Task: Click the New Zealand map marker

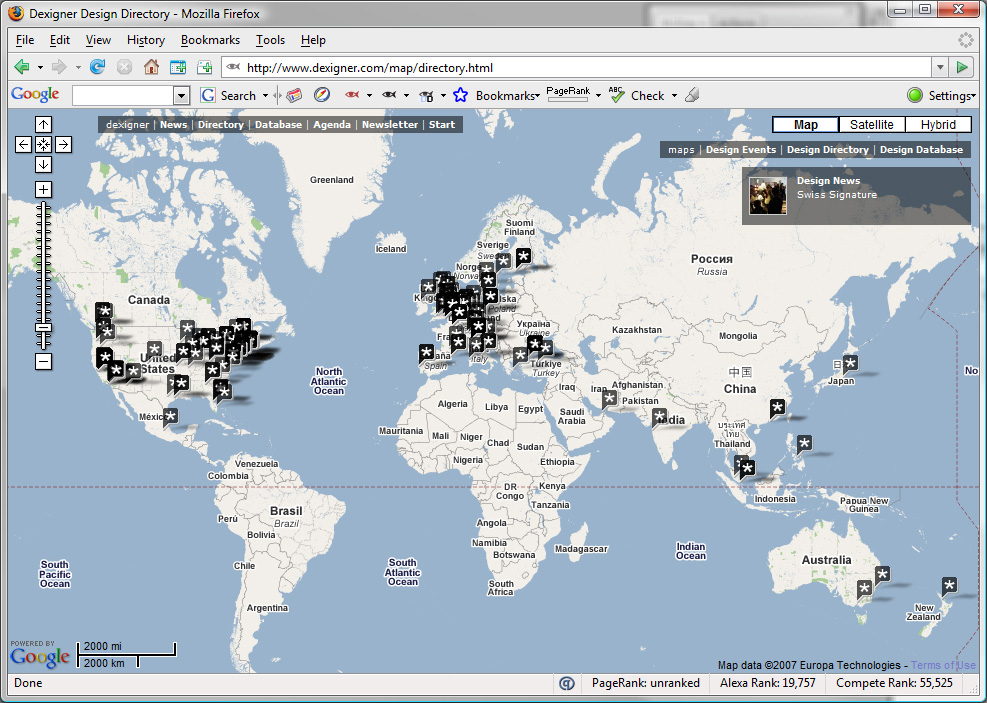Action: tap(948, 585)
